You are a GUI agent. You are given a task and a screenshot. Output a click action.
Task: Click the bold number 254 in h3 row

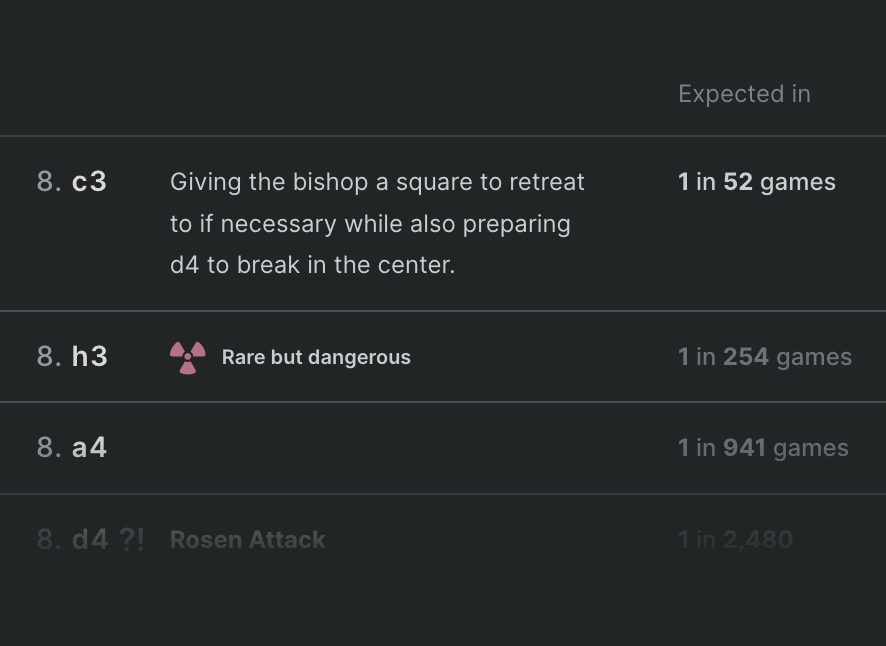pos(746,357)
